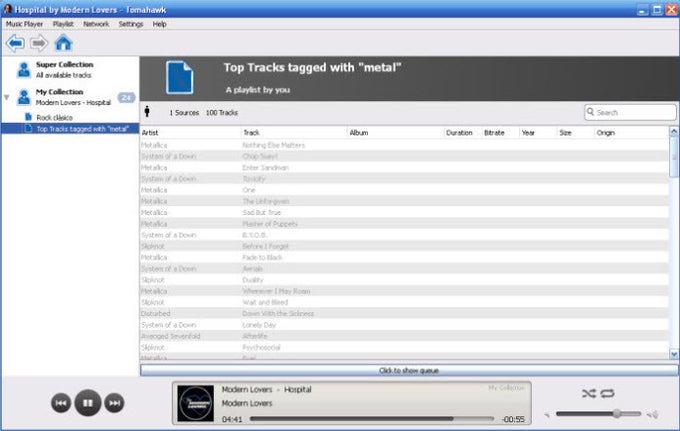Image resolution: width=680 pixels, height=431 pixels.
Task: Sort by the Year column header
Action: point(538,133)
